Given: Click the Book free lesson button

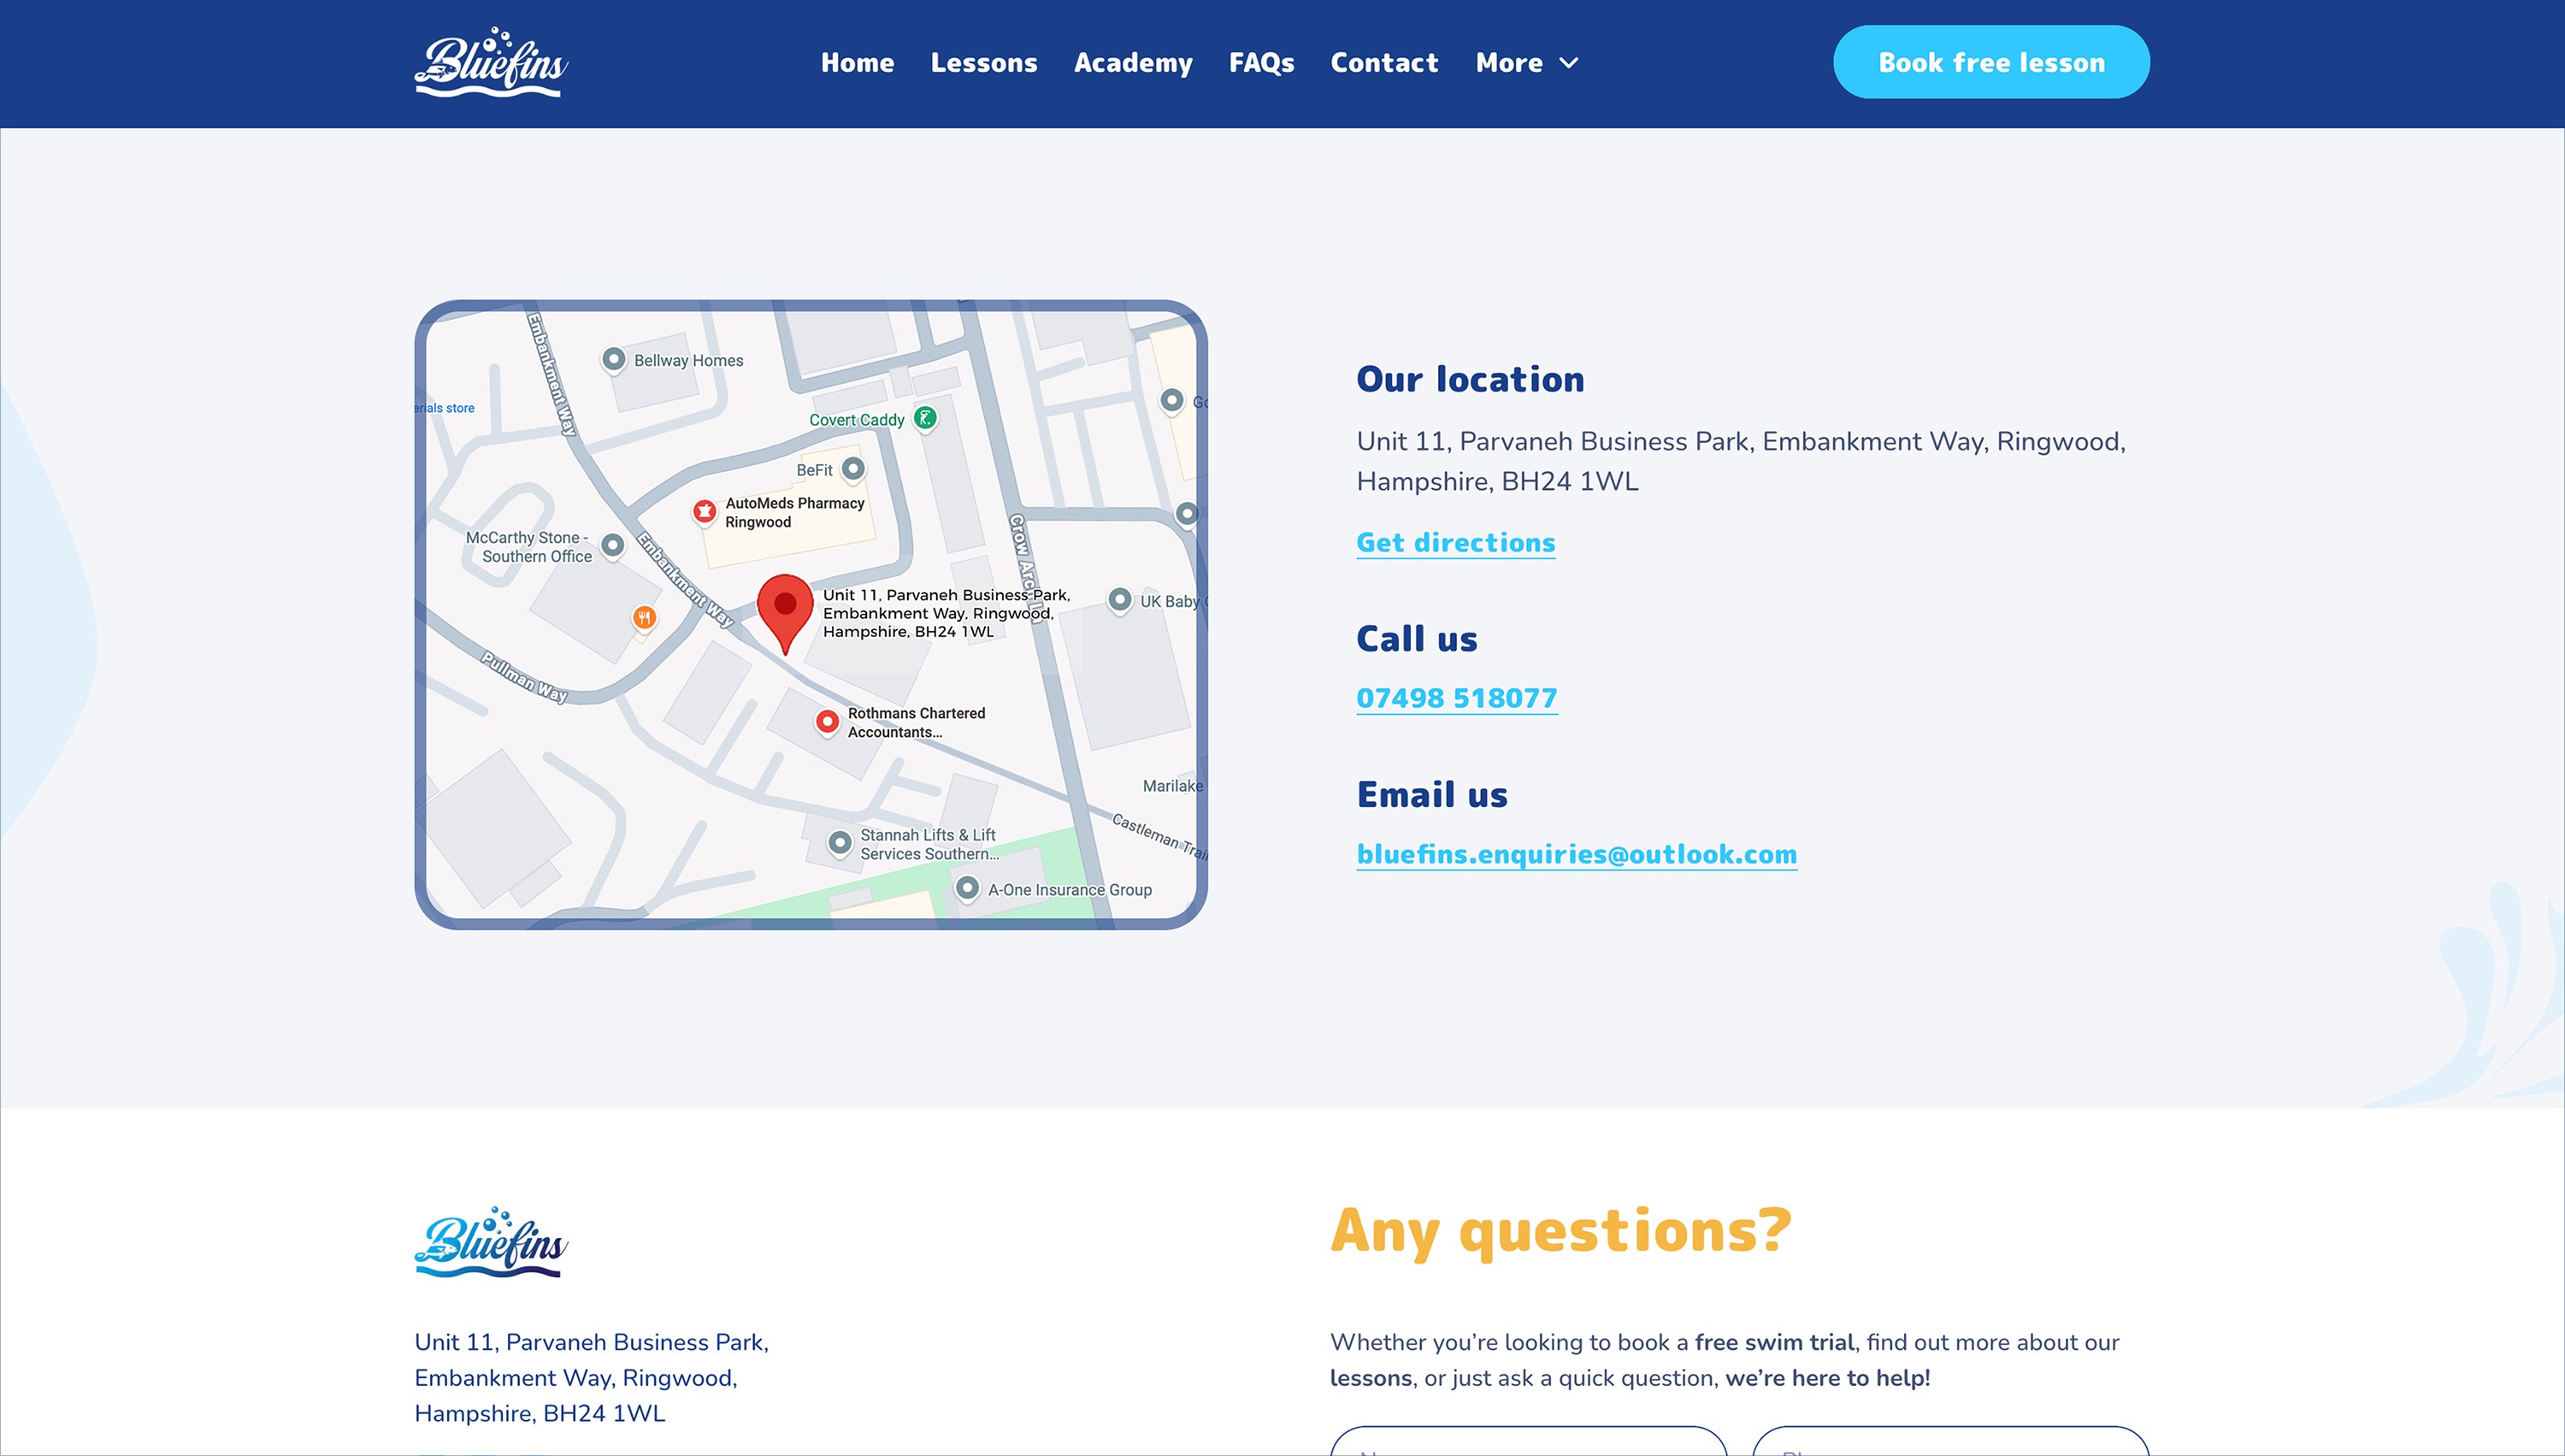Looking at the screenshot, I should click(x=1991, y=61).
